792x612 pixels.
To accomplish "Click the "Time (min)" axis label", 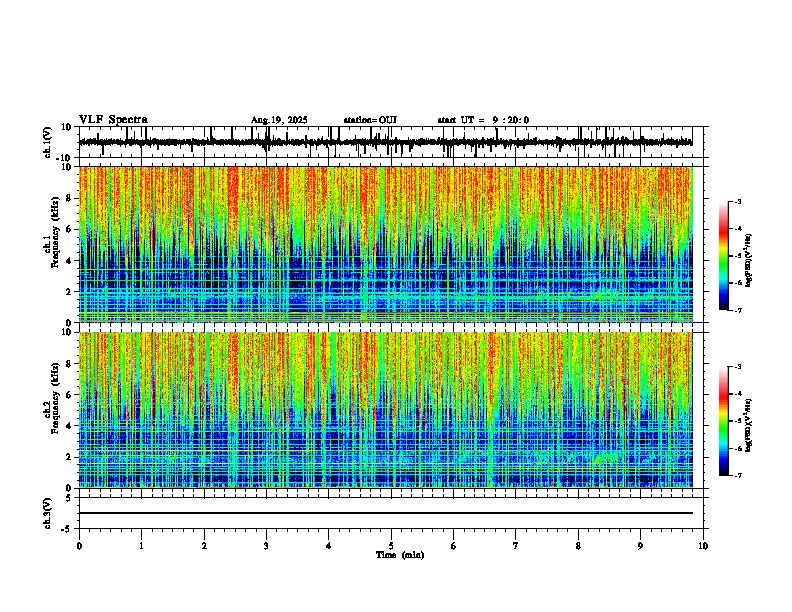I will click(x=400, y=555).
